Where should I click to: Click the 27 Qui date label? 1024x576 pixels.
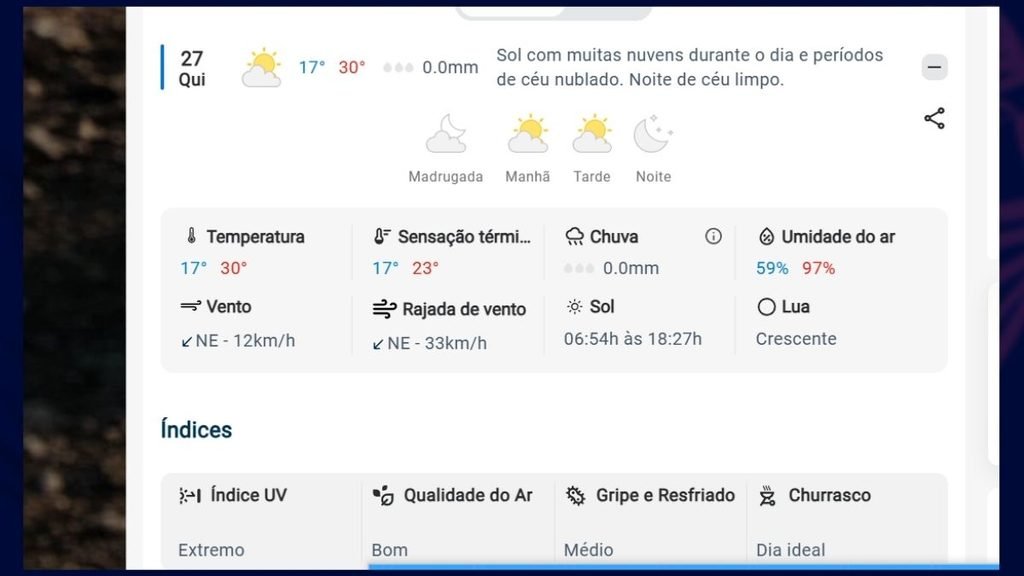click(x=192, y=68)
